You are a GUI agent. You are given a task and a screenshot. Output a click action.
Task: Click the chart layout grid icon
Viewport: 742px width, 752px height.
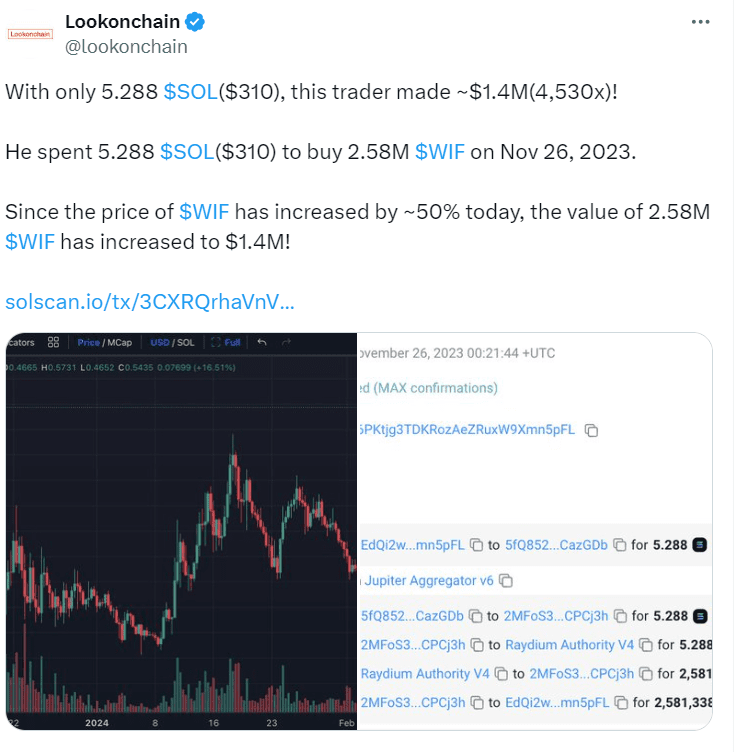pyautogui.click(x=53, y=342)
